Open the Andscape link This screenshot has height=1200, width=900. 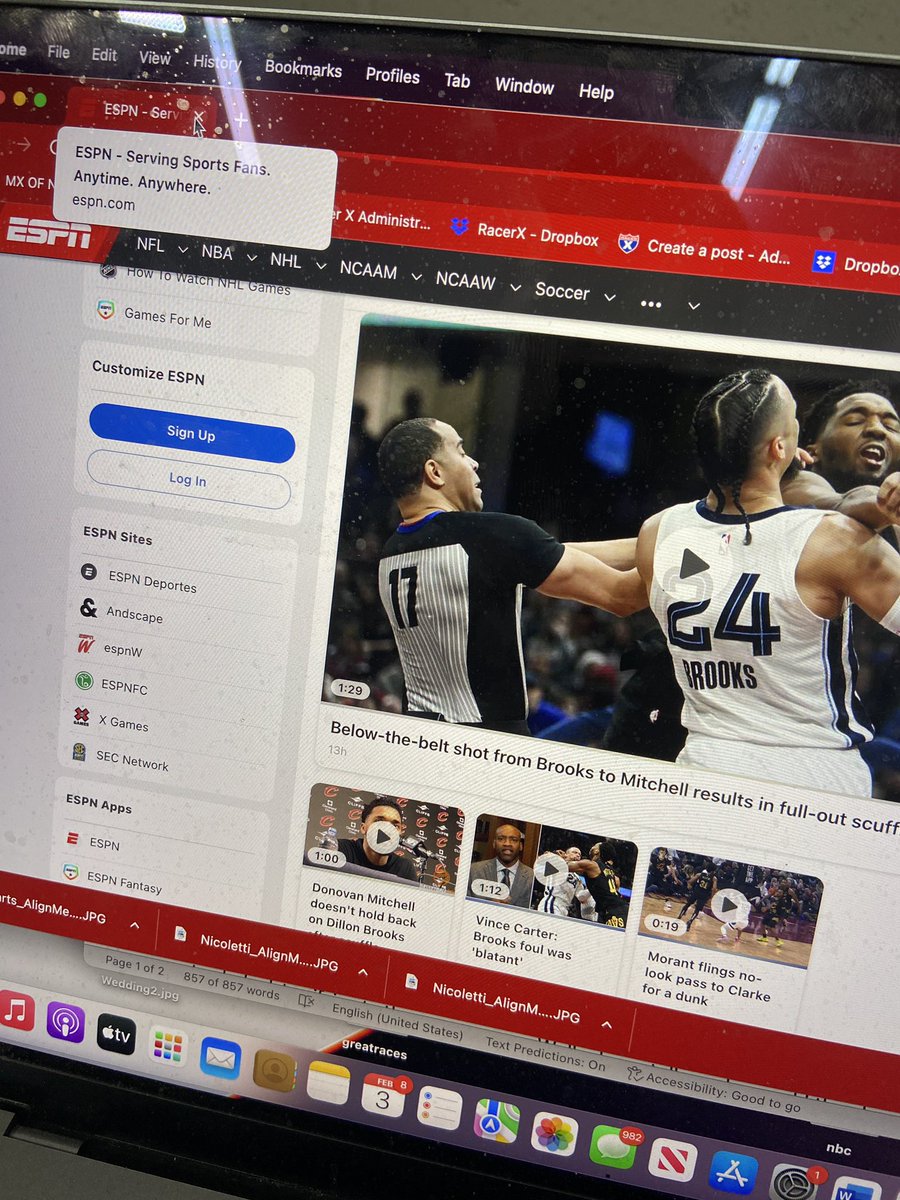coord(133,616)
